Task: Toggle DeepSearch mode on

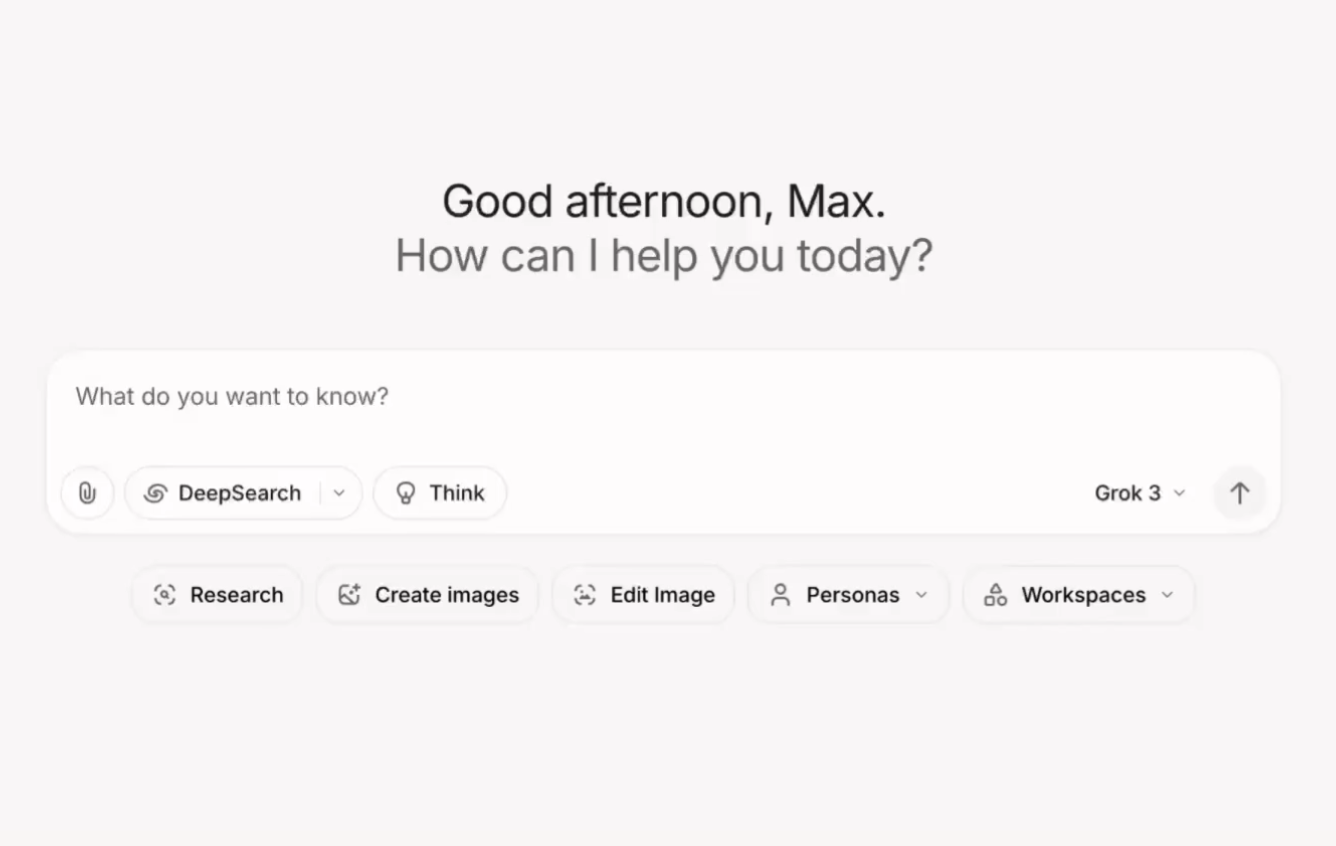Action: [x=239, y=493]
